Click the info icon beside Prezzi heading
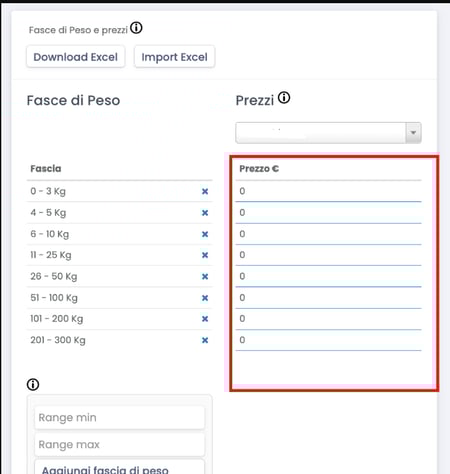The image size is (450, 474). coord(284,98)
